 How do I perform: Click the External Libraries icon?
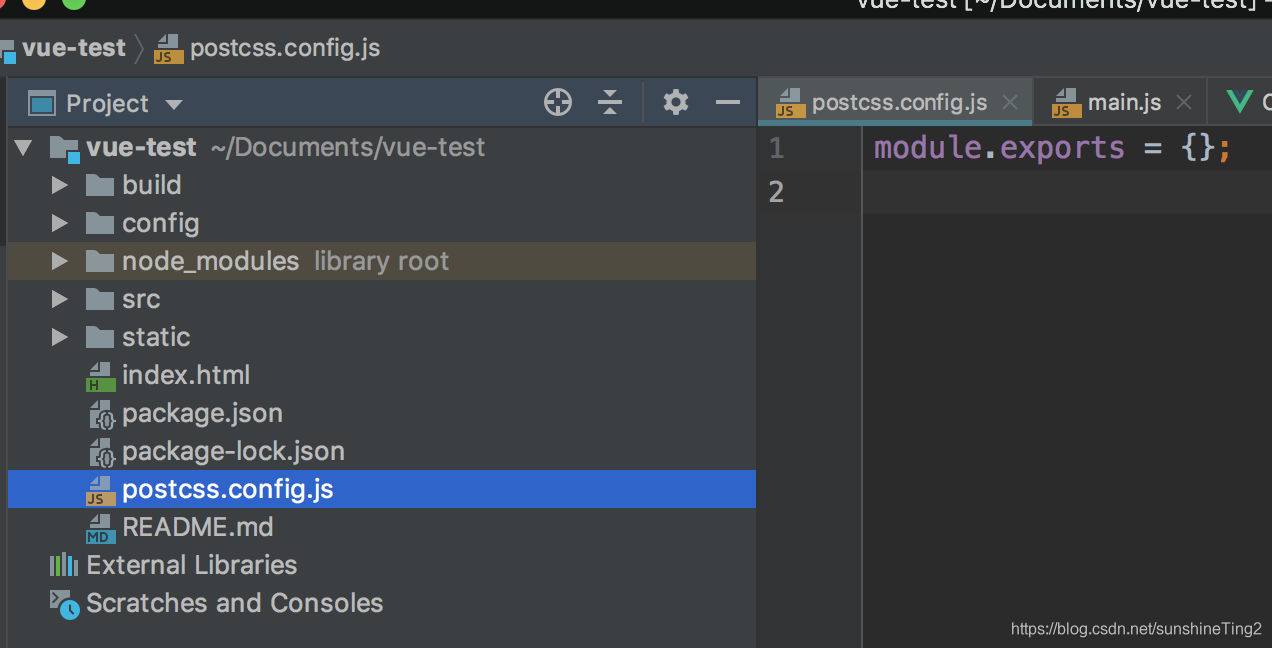pyautogui.click(x=64, y=565)
